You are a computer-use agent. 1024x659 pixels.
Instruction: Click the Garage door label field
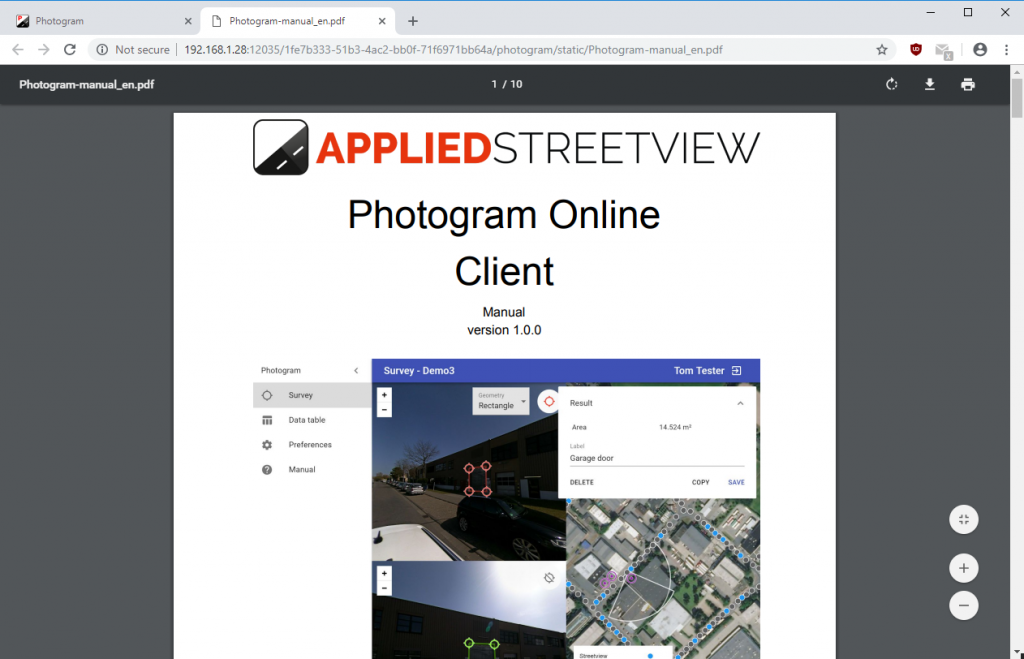pyautogui.click(x=656, y=458)
